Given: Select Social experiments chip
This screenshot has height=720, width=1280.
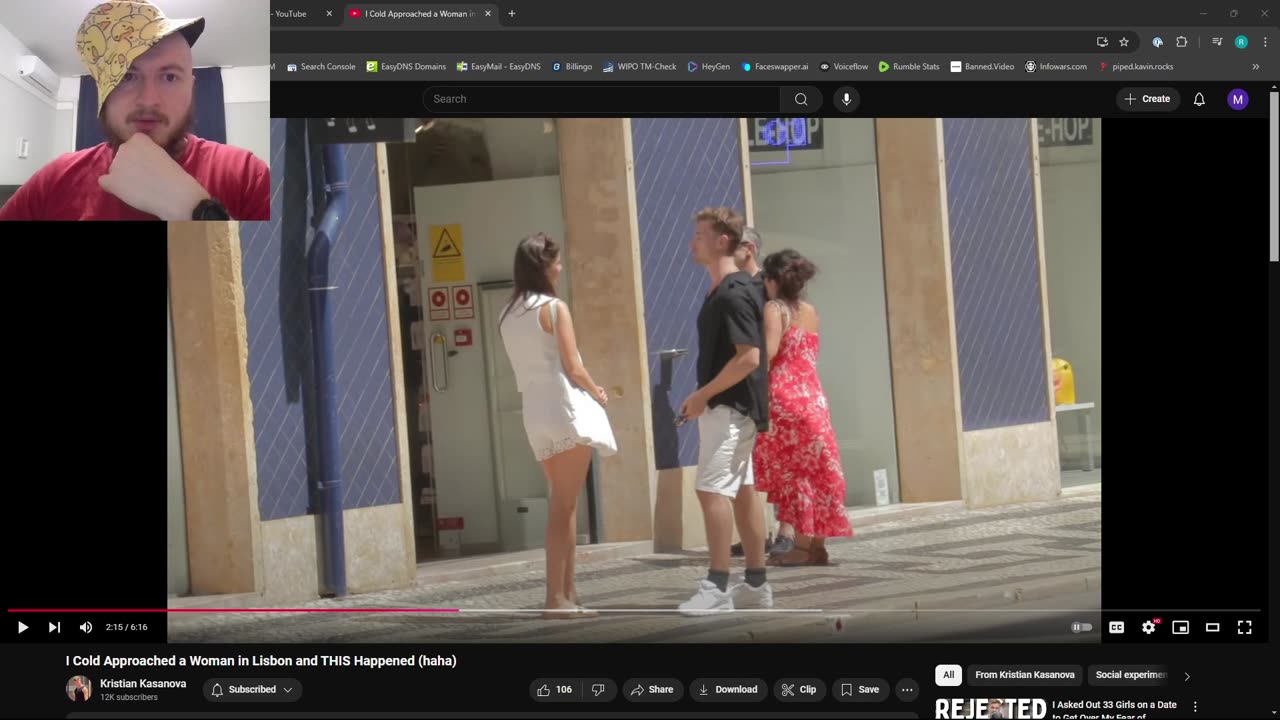Looking at the screenshot, I should (x=1130, y=675).
